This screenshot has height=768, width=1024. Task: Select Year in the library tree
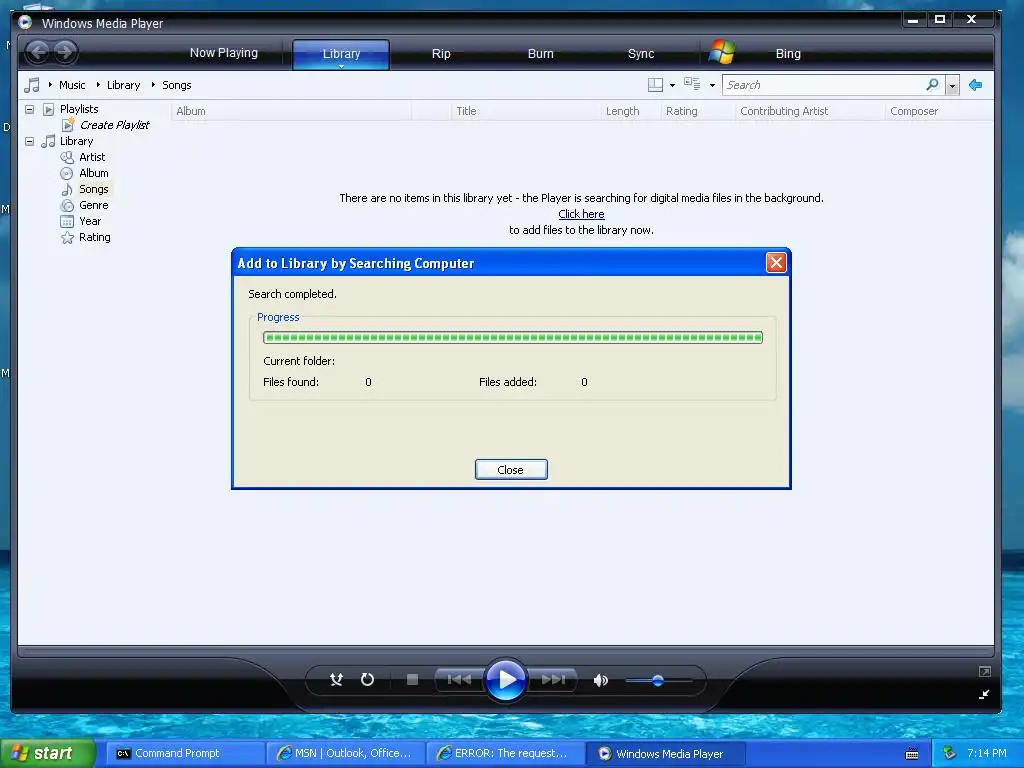point(90,221)
